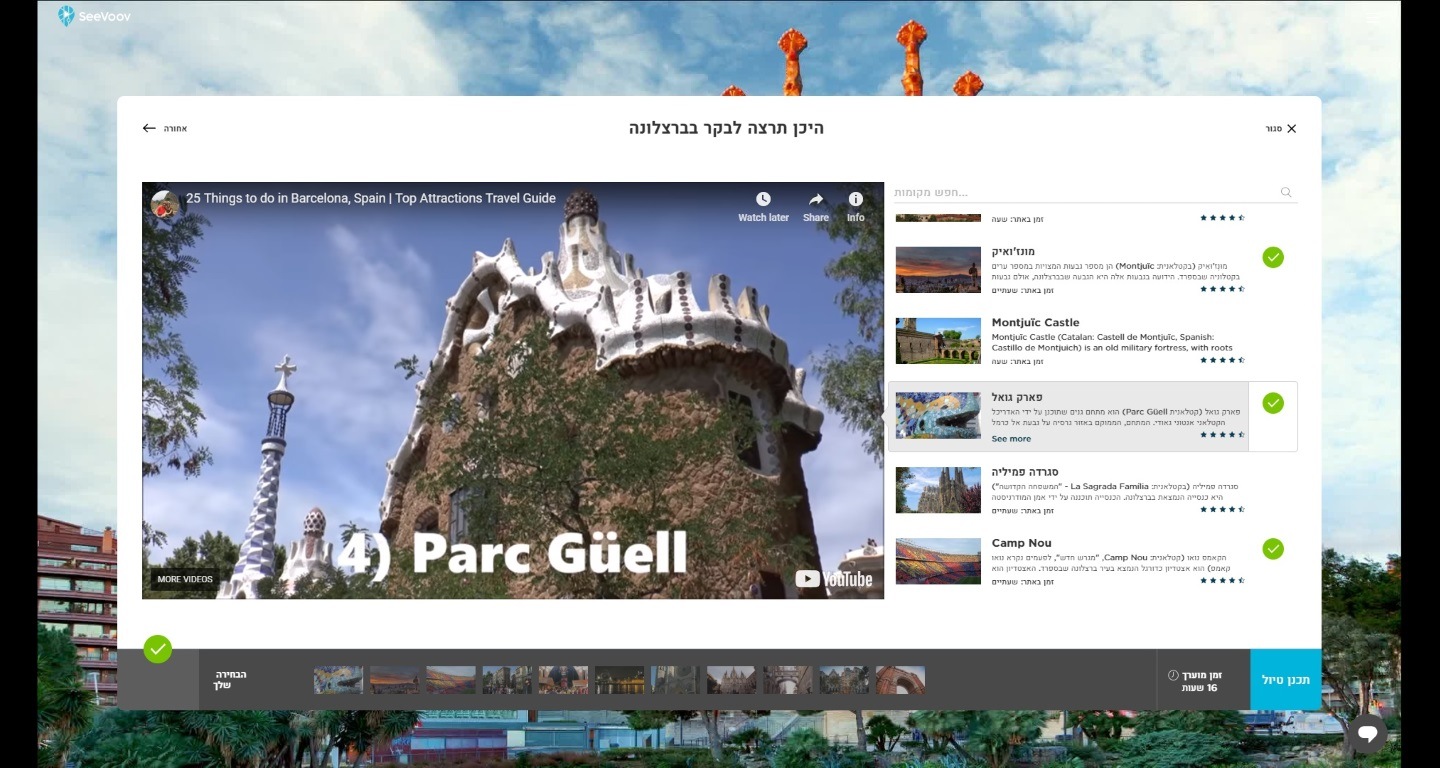Image resolution: width=1440 pixels, height=768 pixels.
Task: Select the סגרדה פמיליה title
Action: [x=1025, y=471]
